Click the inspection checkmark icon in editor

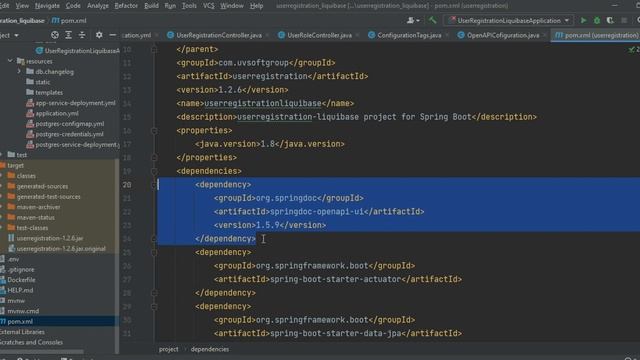pyautogui.click(x=632, y=49)
